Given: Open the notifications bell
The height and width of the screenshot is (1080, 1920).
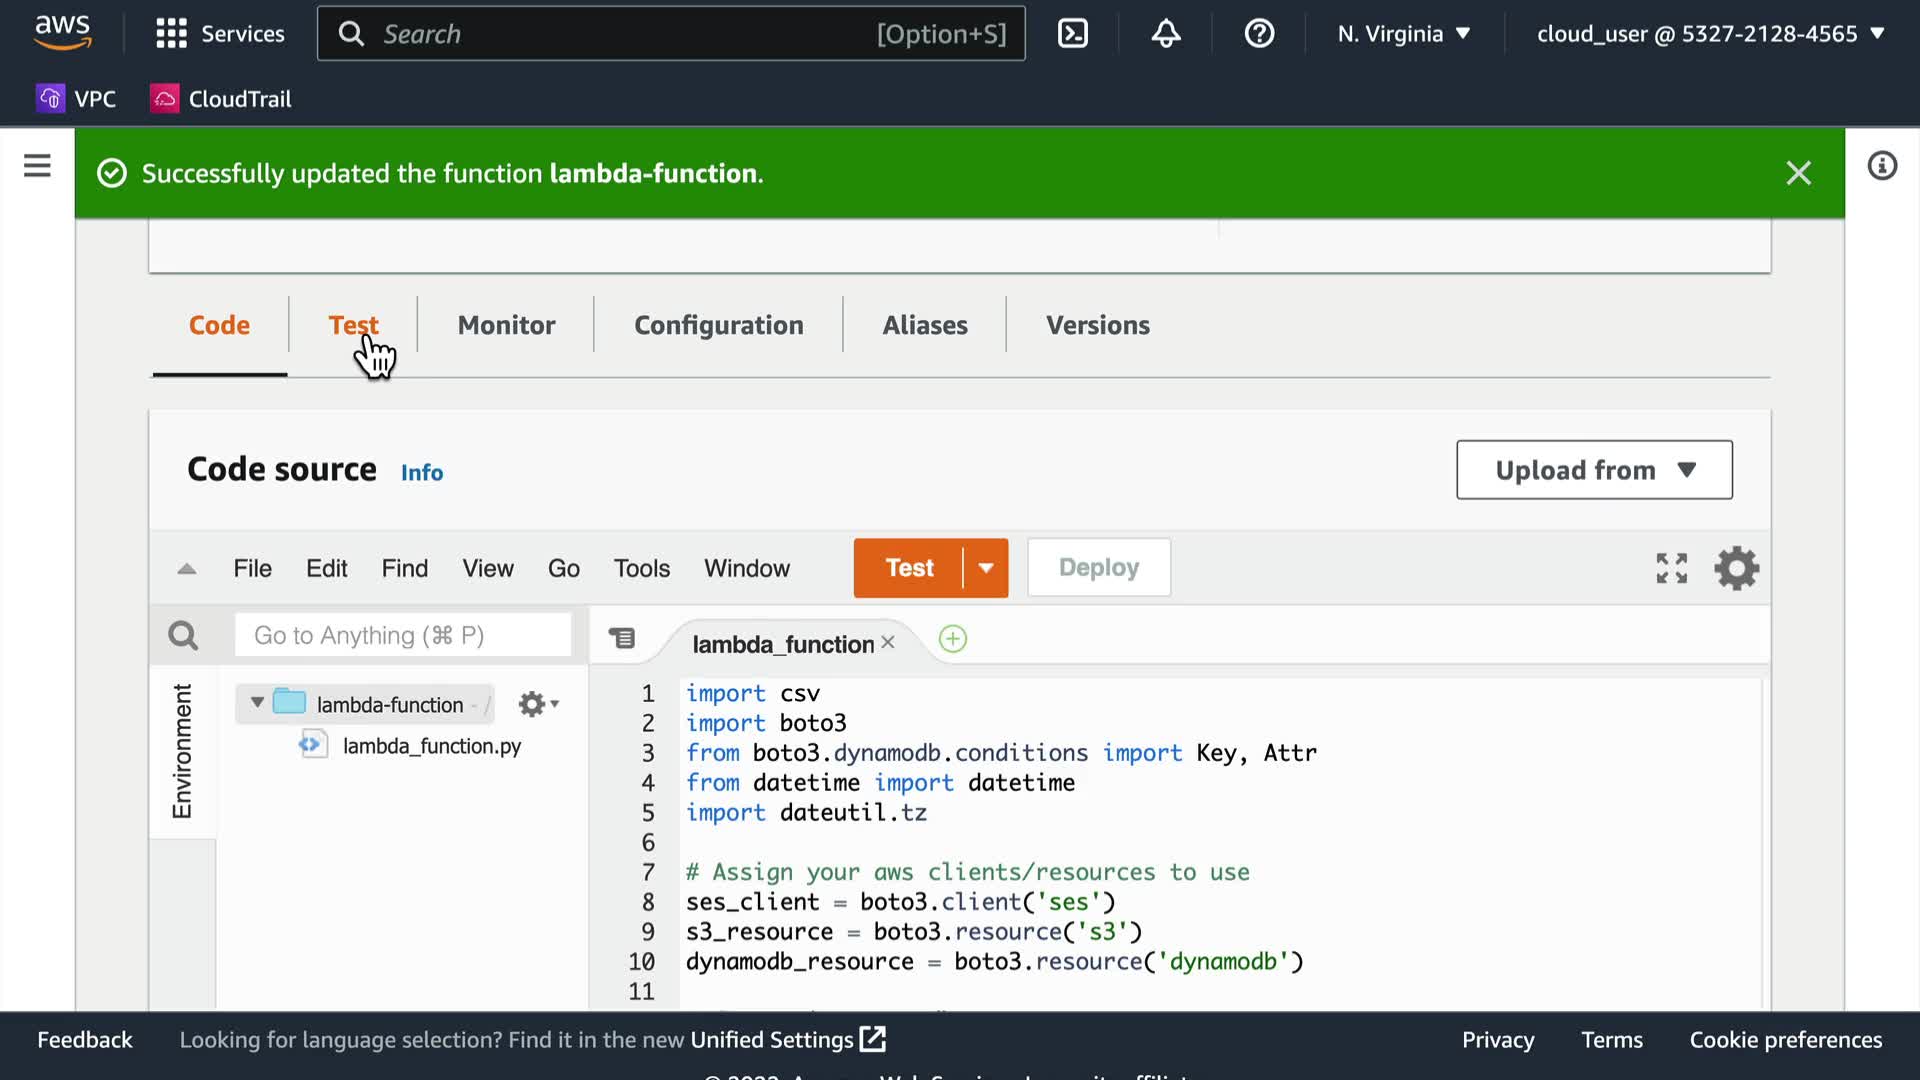Looking at the screenshot, I should 1165,34.
